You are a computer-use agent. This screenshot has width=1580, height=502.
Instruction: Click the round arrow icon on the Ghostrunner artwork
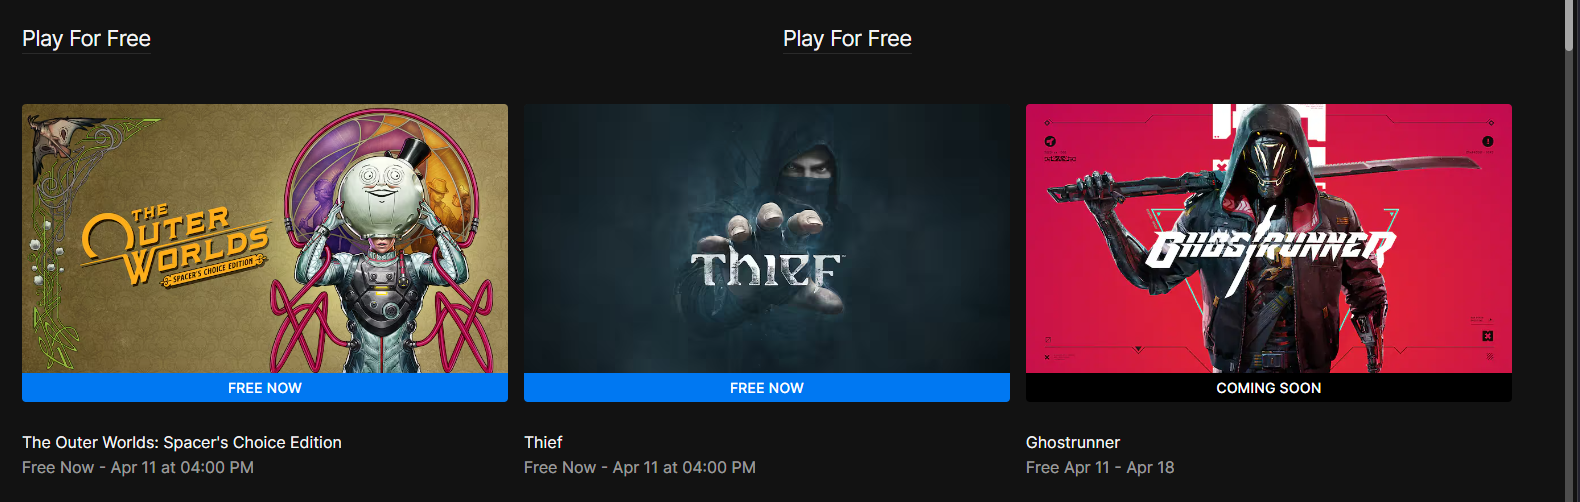pos(1050,141)
